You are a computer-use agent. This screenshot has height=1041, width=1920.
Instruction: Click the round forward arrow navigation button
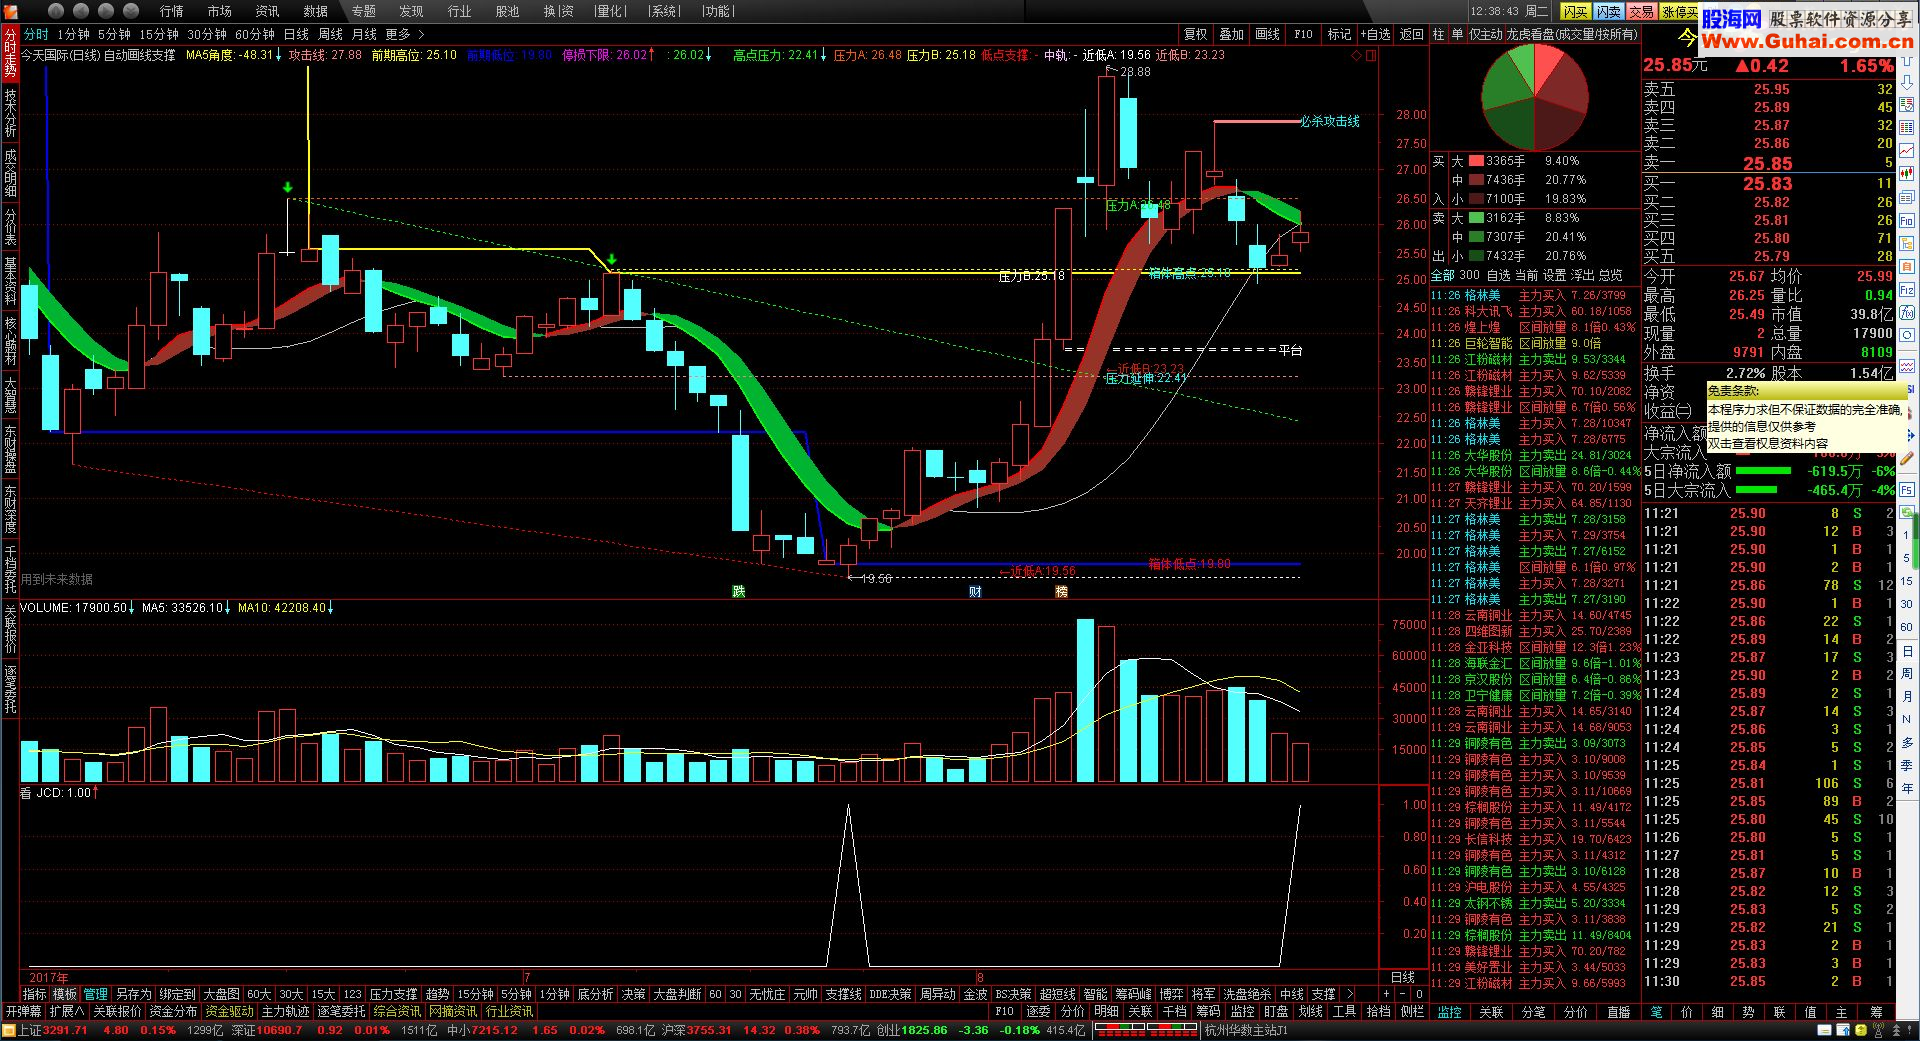click(x=107, y=10)
